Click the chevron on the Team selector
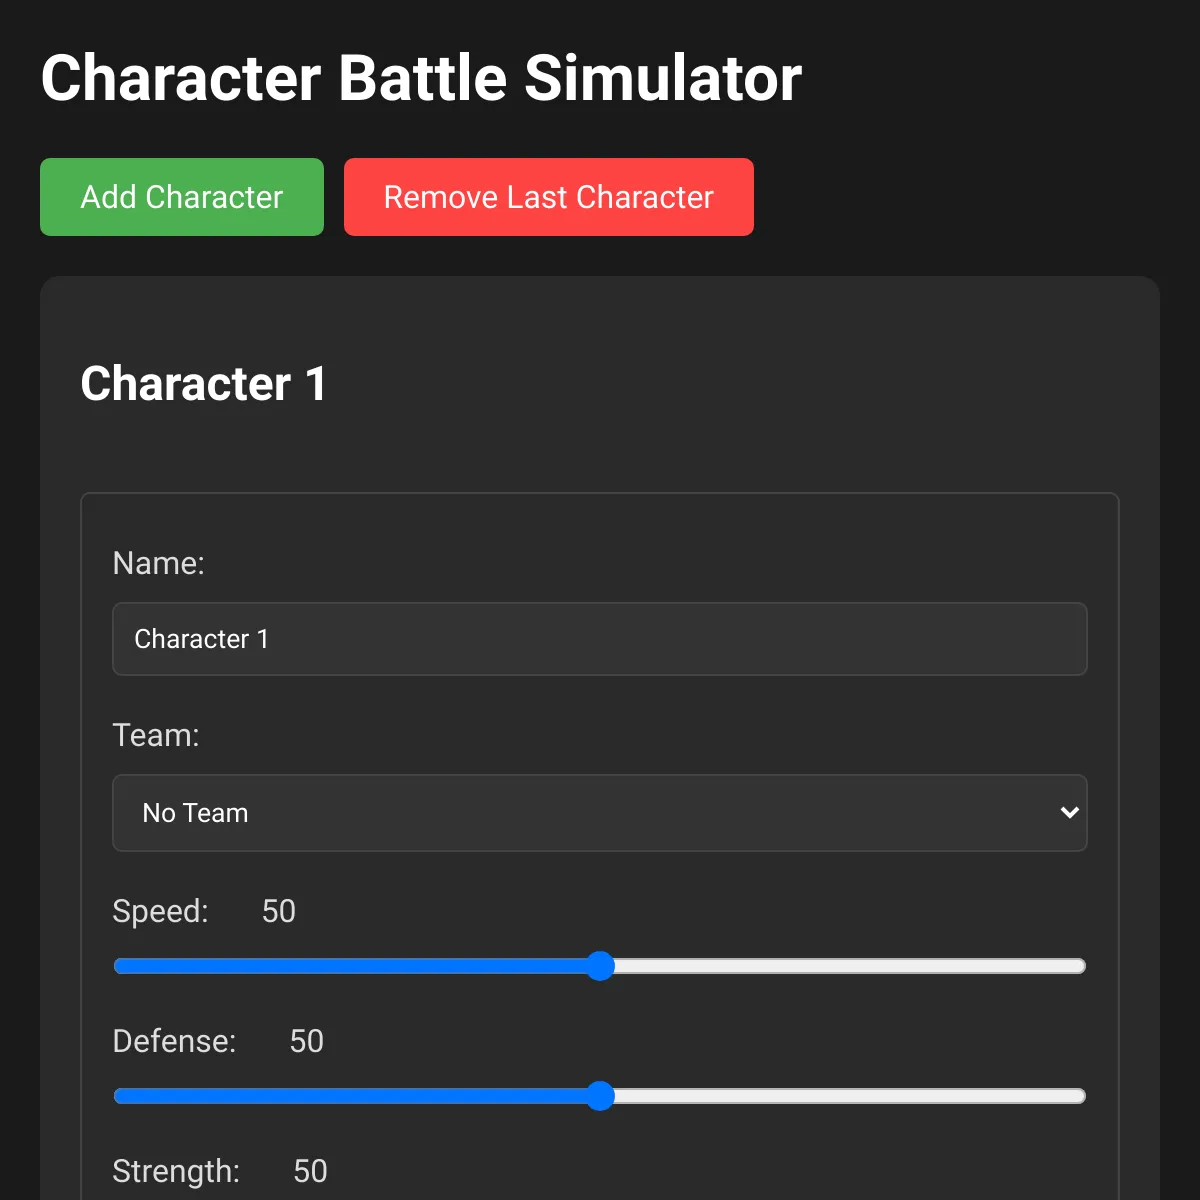The height and width of the screenshot is (1200, 1200). (1068, 813)
